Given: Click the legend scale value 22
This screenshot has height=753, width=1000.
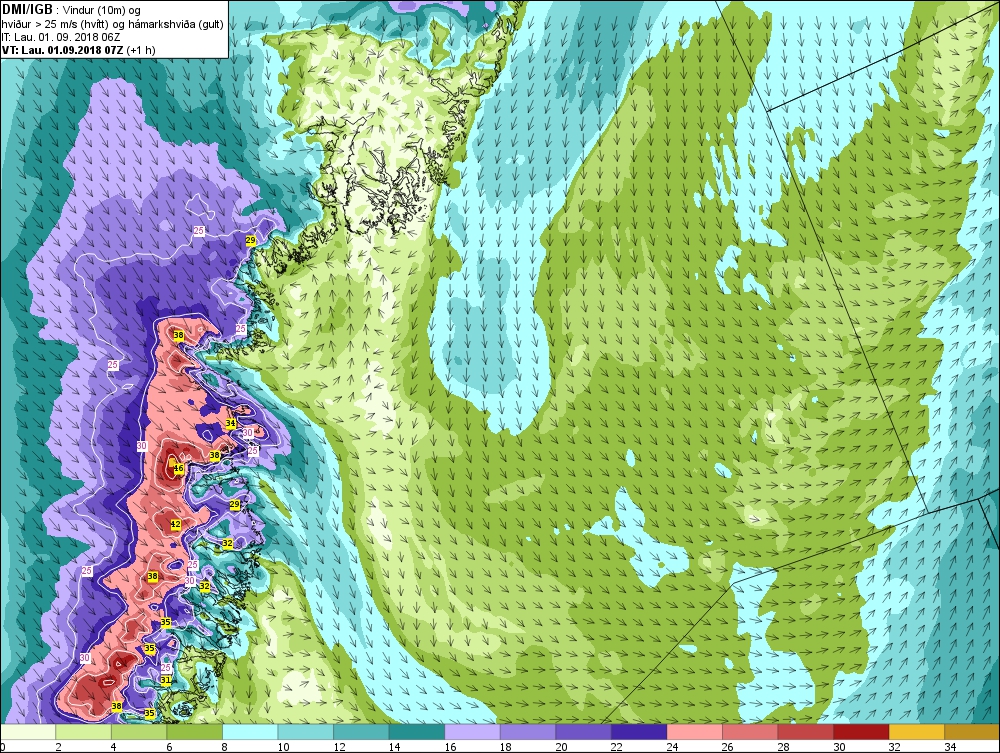Looking at the screenshot, I should click(616, 747).
